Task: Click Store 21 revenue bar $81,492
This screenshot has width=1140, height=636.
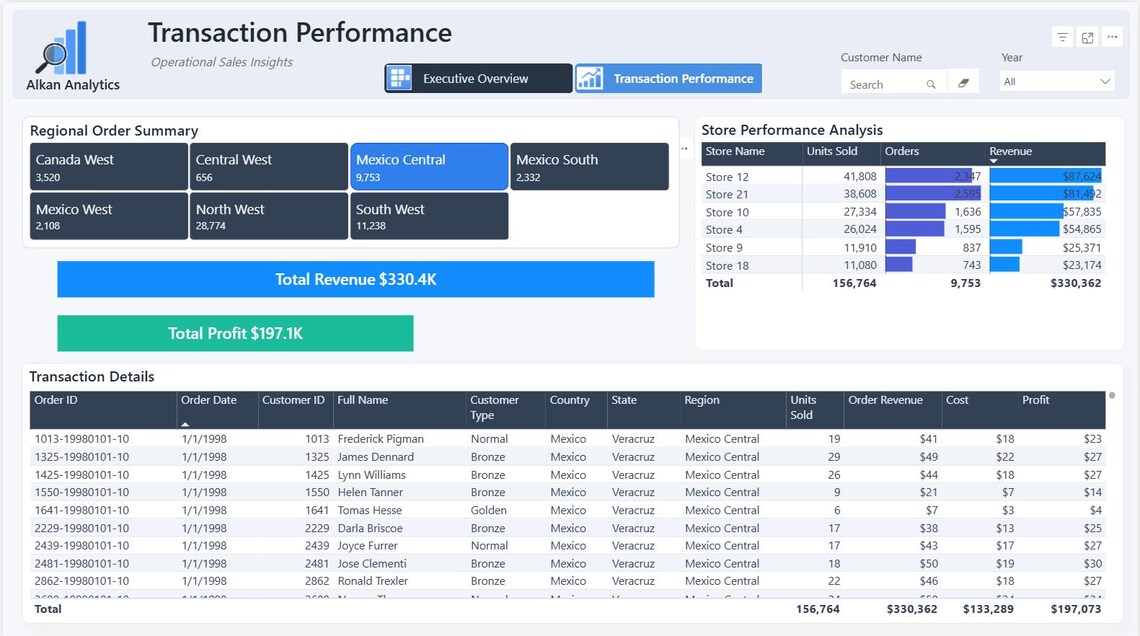Action: pos(1042,194)
